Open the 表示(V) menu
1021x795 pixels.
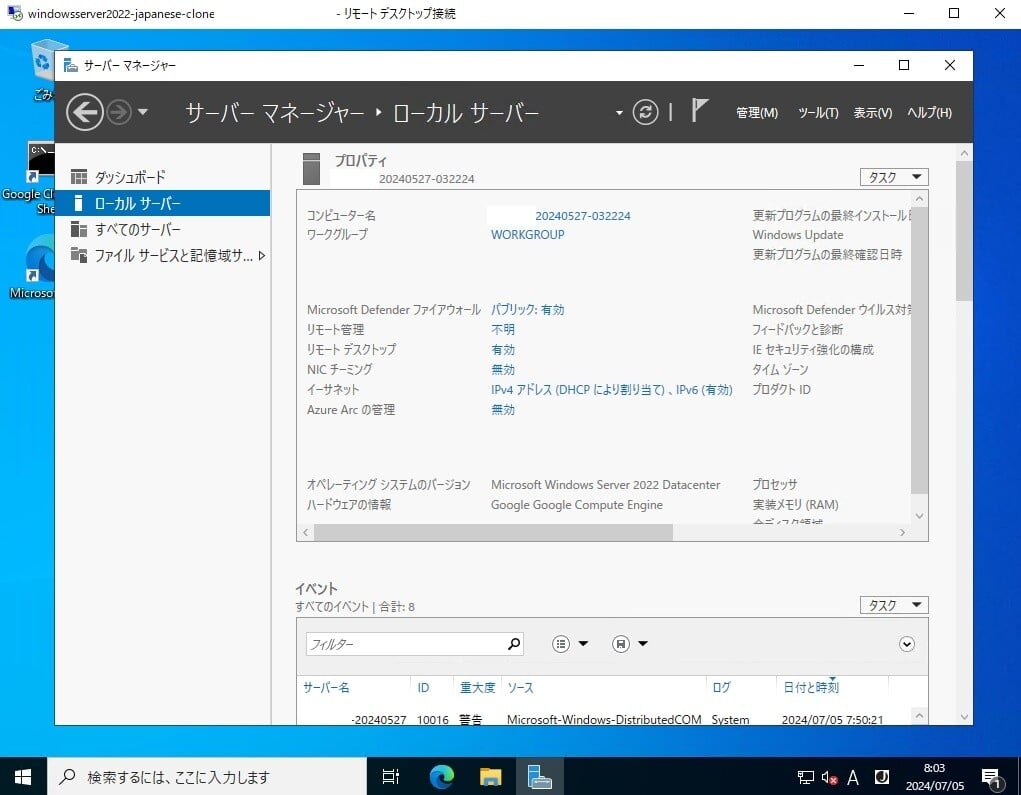(x=873, y=113)
